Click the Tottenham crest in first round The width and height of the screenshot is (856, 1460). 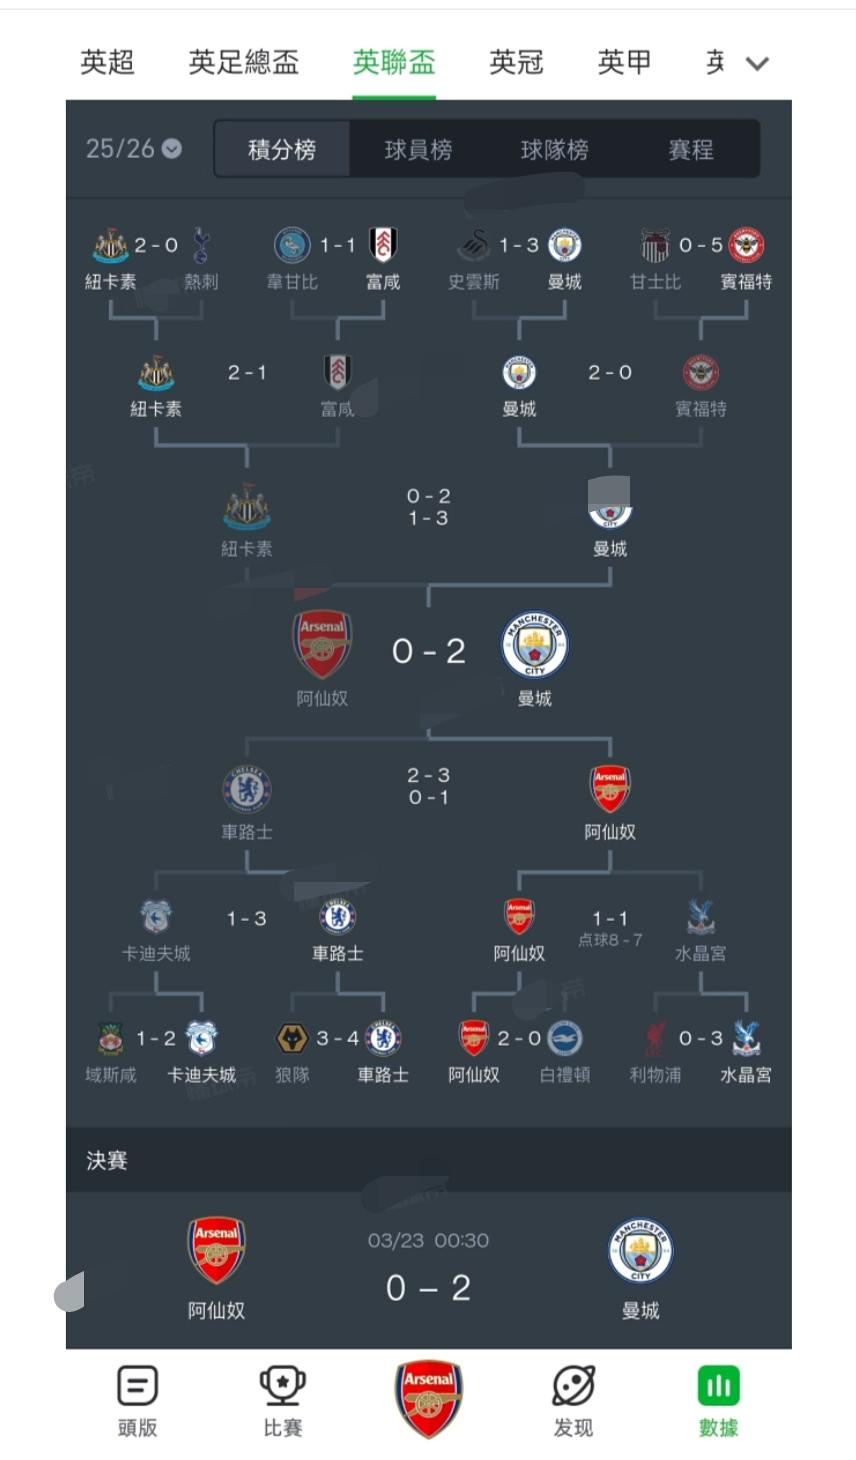coord(201,245)
